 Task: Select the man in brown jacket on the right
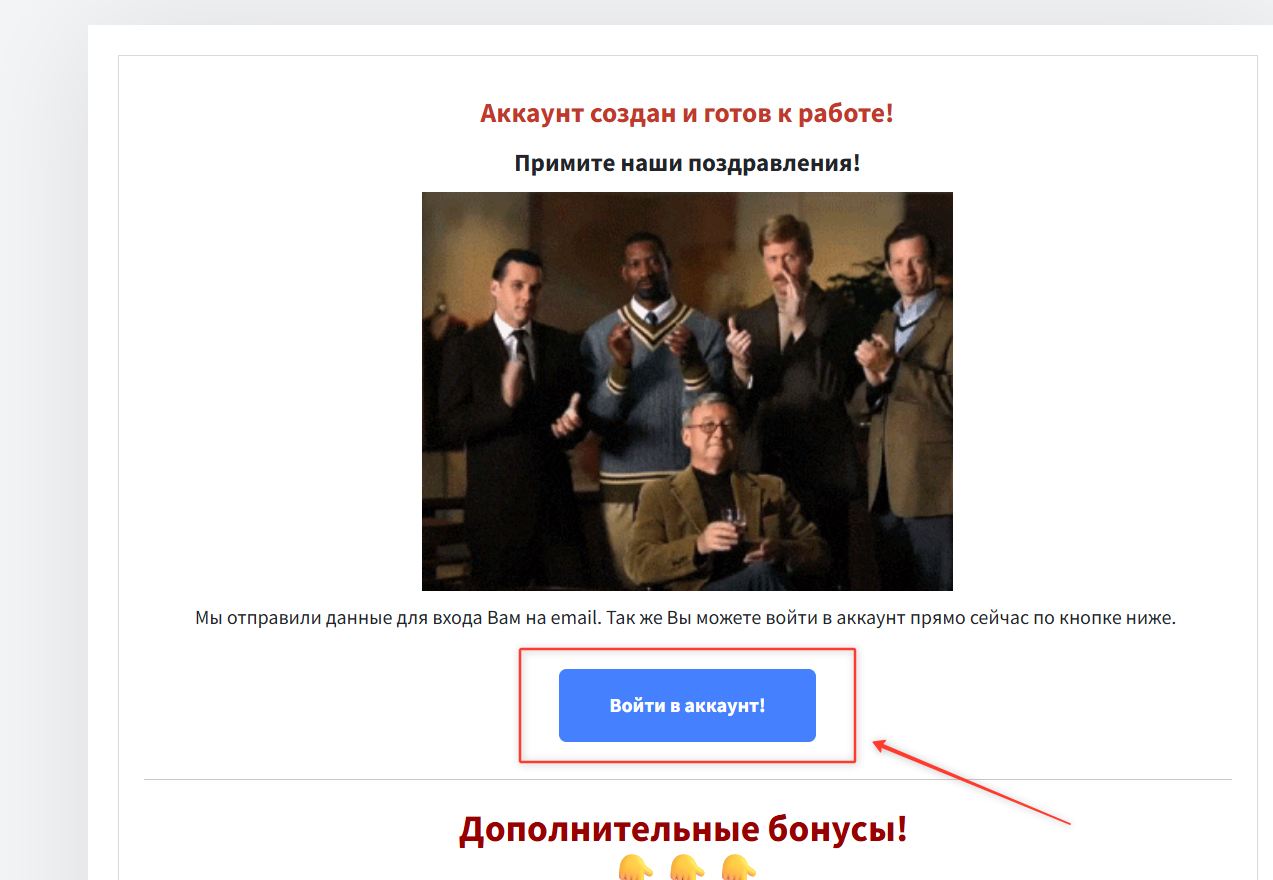905,400
